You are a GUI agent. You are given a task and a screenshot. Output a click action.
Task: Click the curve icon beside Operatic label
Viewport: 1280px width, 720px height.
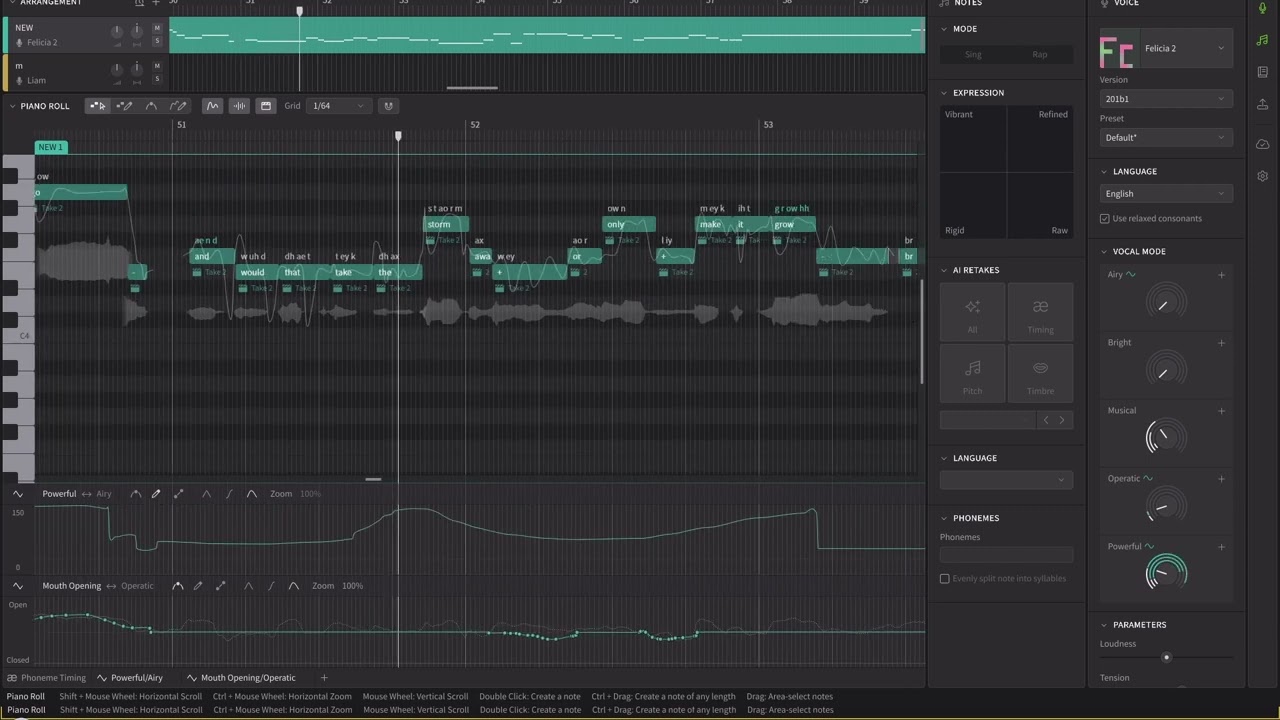click(x=1148, y=479)
